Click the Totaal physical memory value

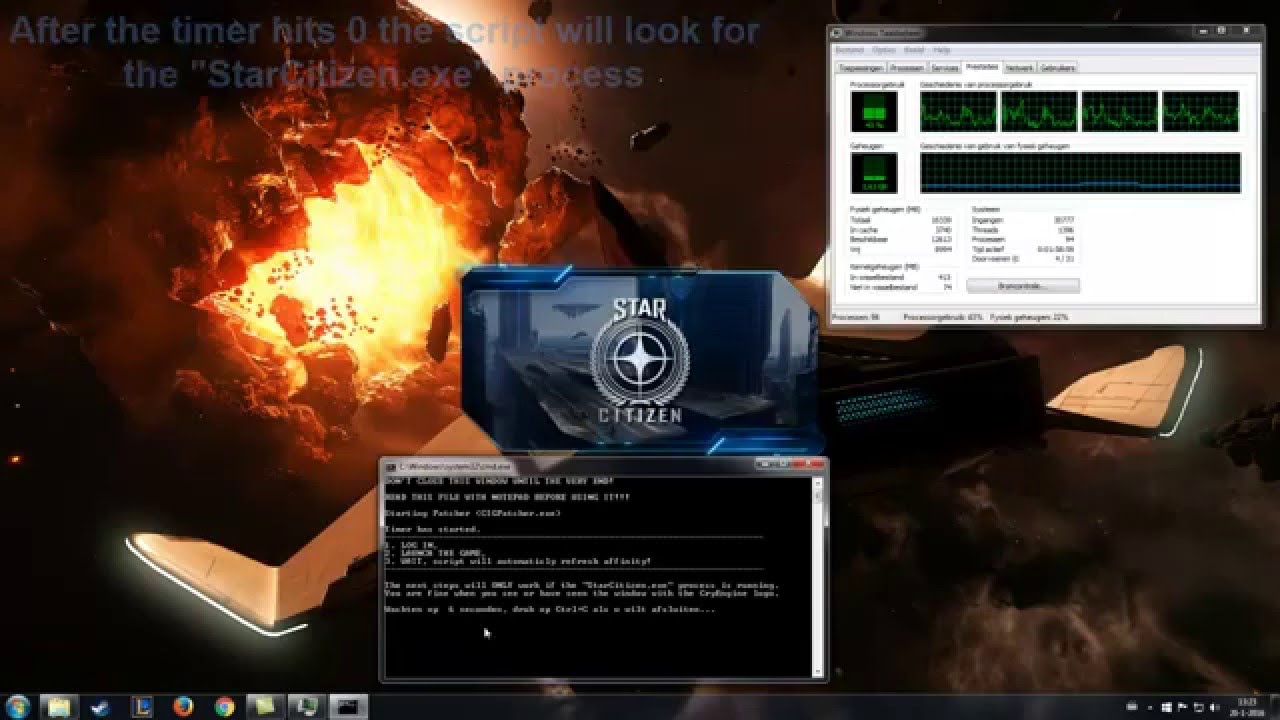click(x=941, y=220)
